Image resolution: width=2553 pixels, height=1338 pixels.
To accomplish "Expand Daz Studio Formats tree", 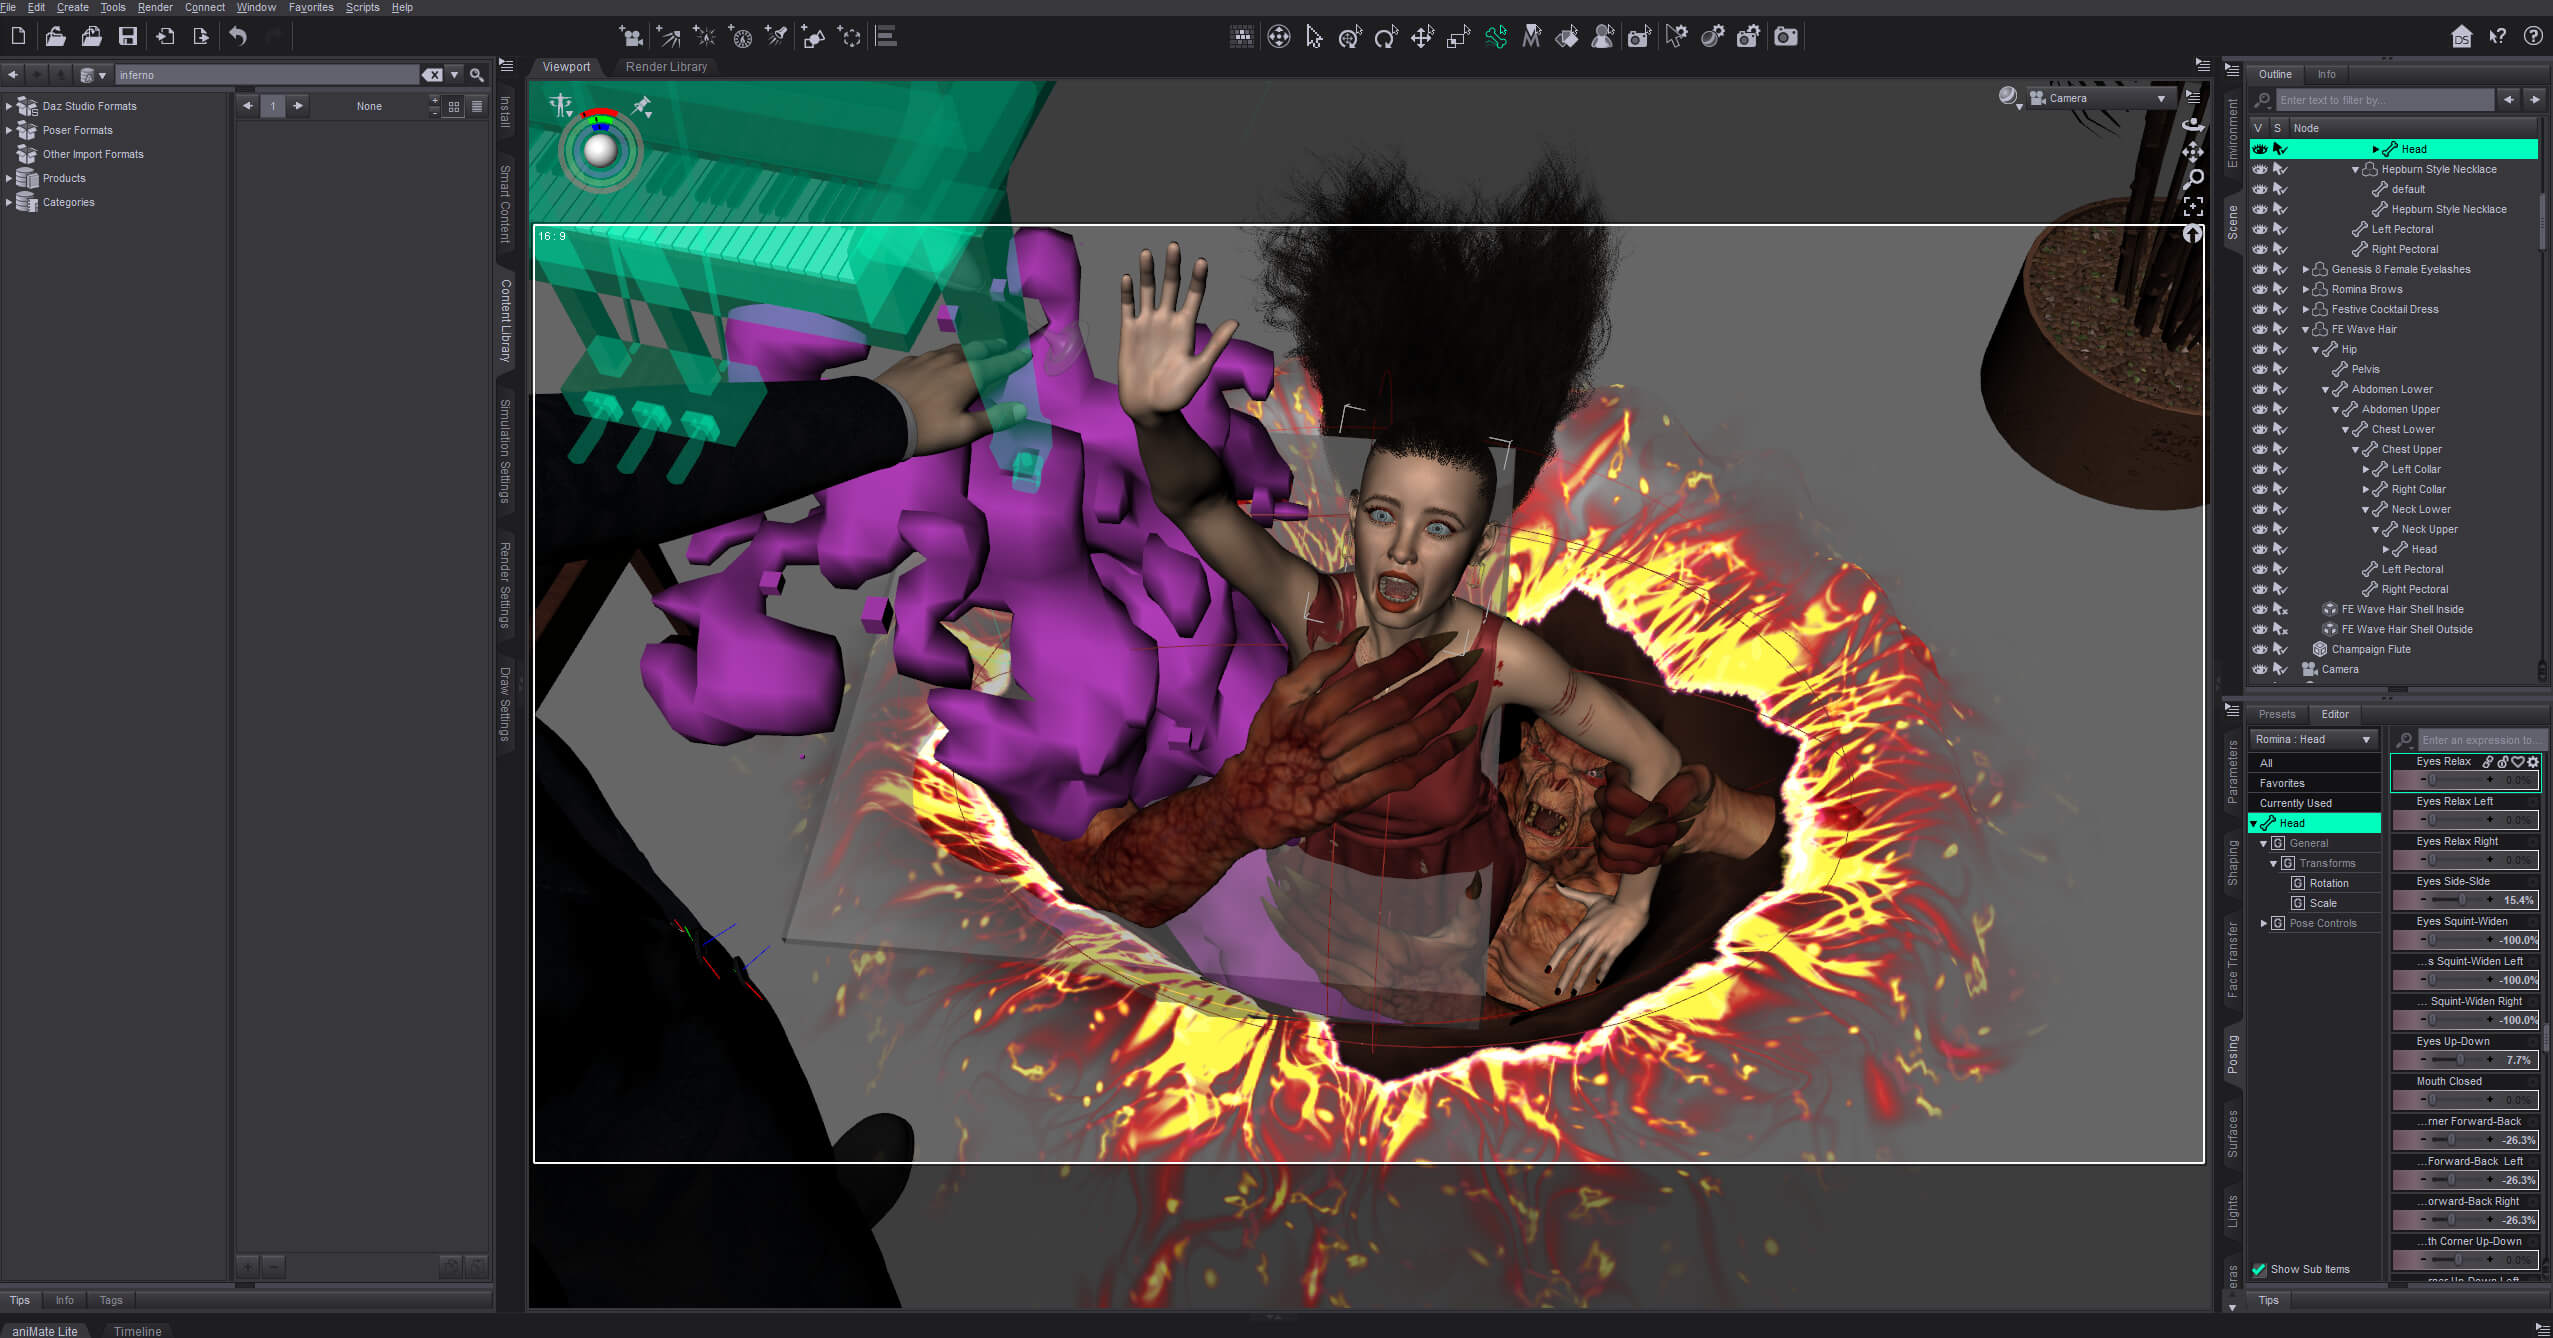I will (x=9, y=106).
